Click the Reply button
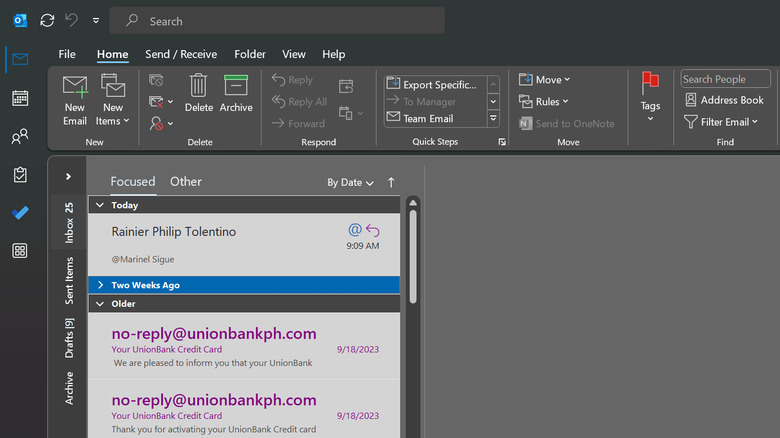This screenshot has height=438, width=780. [292, 80]
